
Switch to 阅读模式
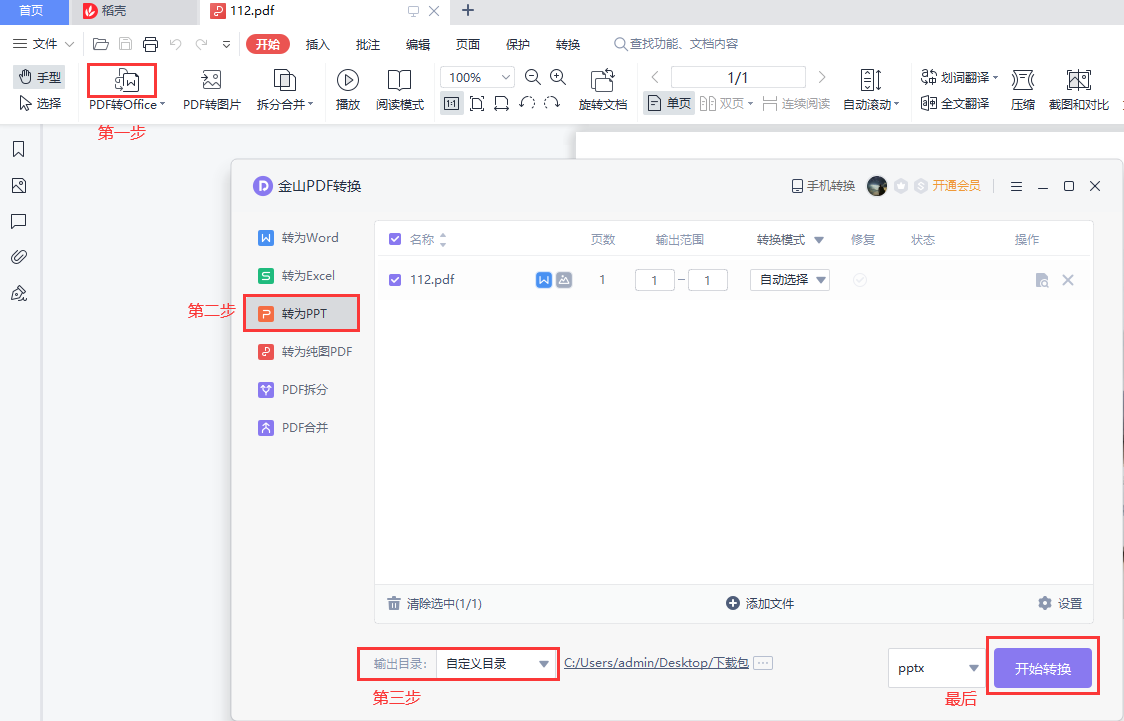tap(399, 89)
